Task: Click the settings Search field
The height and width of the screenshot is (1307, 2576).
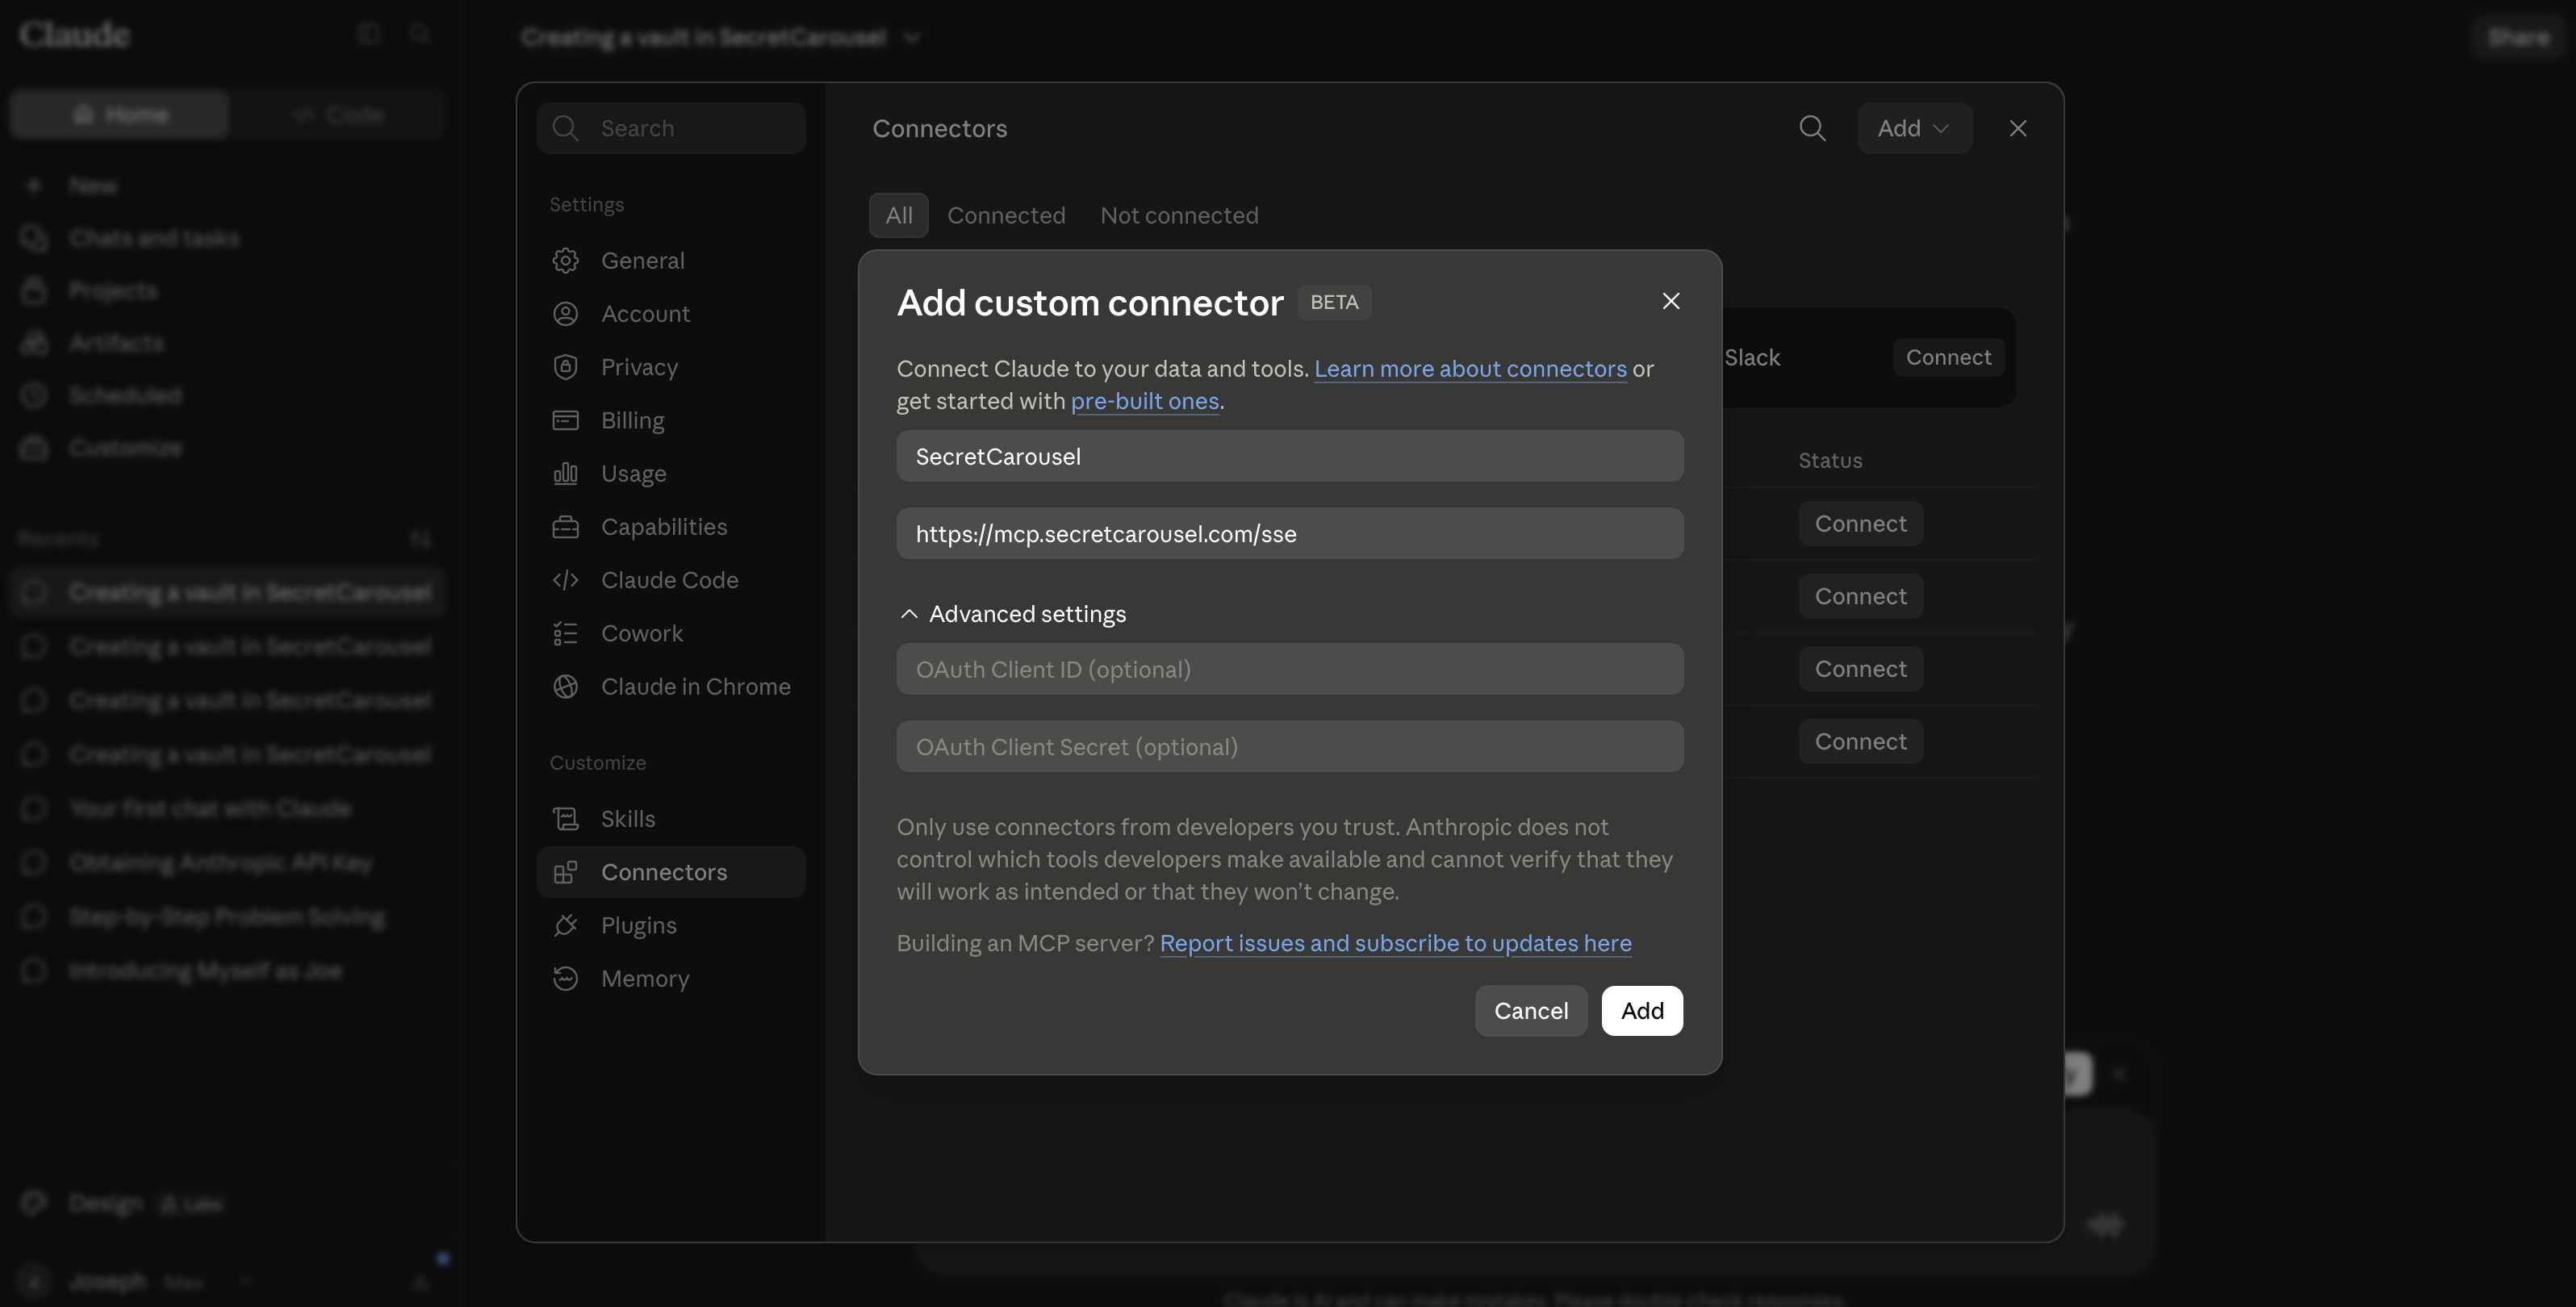Action: point(671,128)
